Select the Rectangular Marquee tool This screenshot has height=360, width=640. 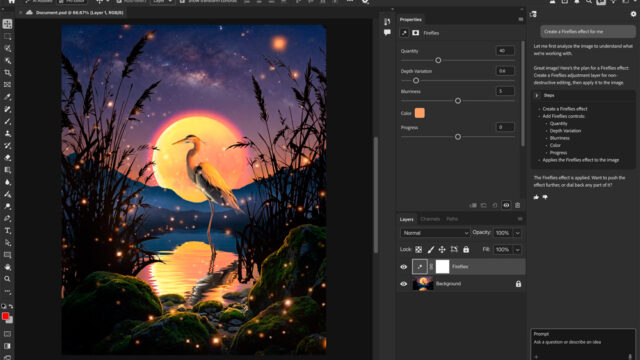click(7, 36)
